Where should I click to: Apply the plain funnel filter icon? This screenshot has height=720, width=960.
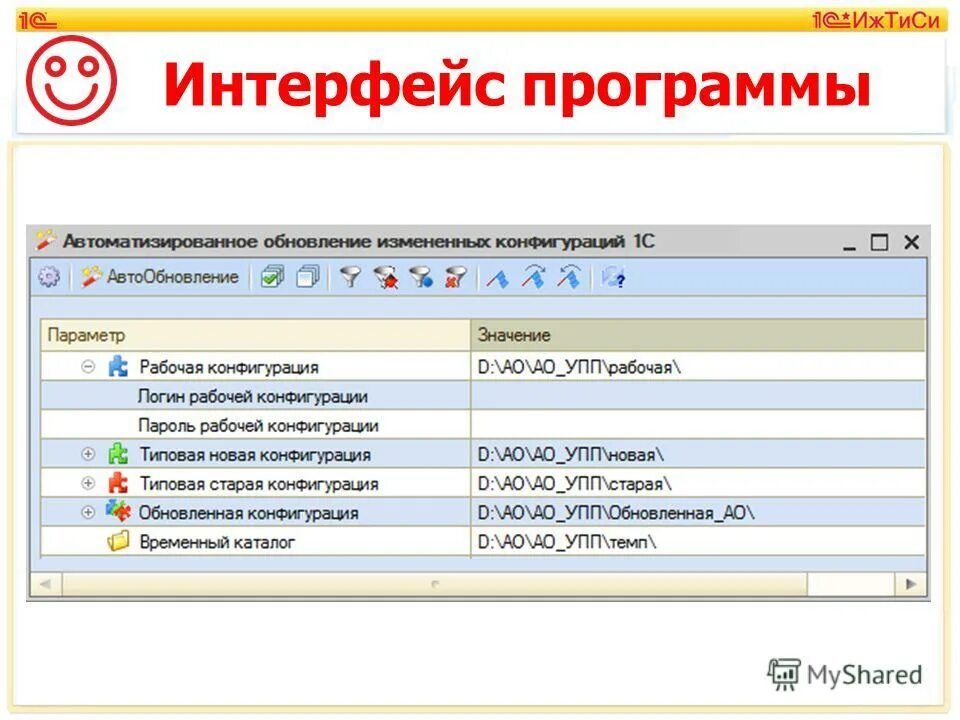coord(350,277)
